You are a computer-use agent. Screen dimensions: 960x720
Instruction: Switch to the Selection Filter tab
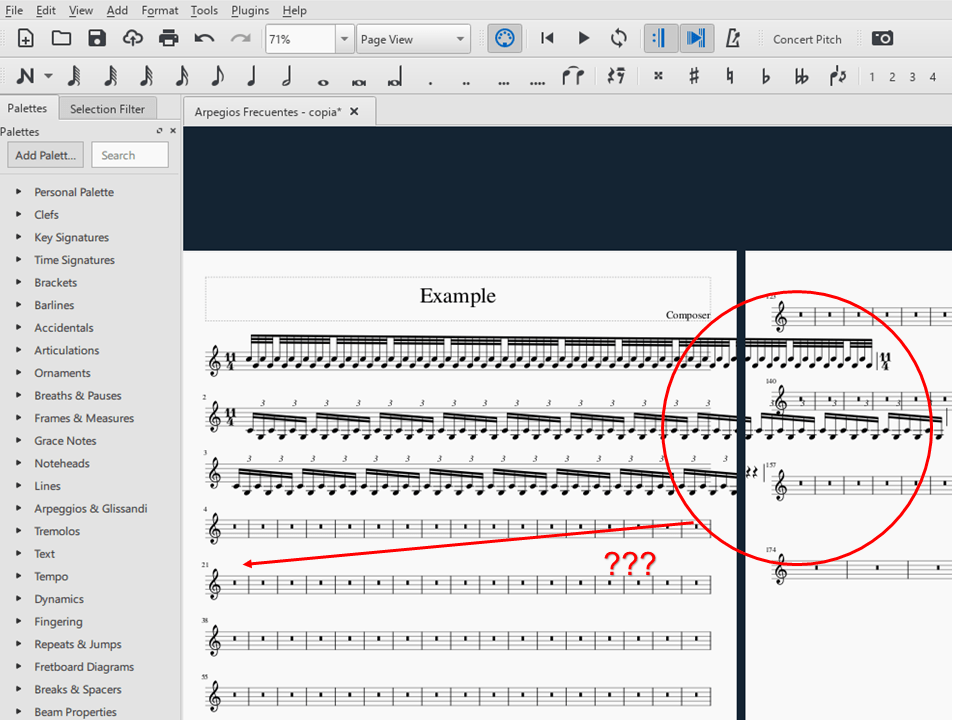click(x=107, y=108)
